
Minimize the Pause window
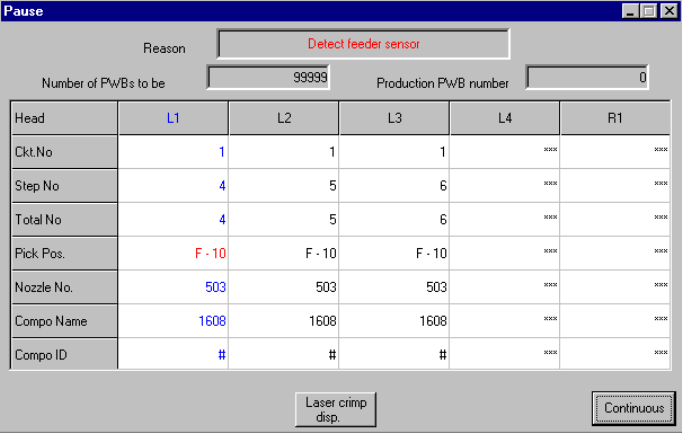[630, 11]
